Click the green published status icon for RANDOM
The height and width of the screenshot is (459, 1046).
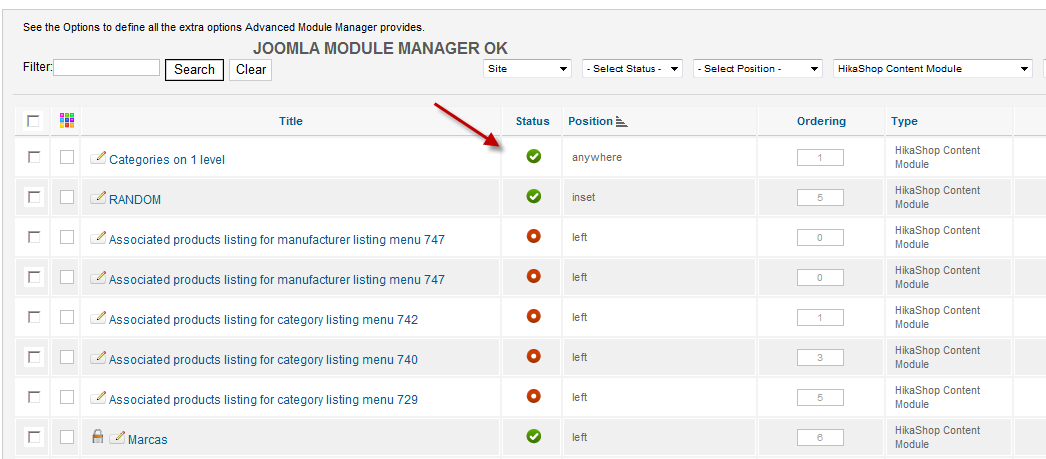[533, 196]
